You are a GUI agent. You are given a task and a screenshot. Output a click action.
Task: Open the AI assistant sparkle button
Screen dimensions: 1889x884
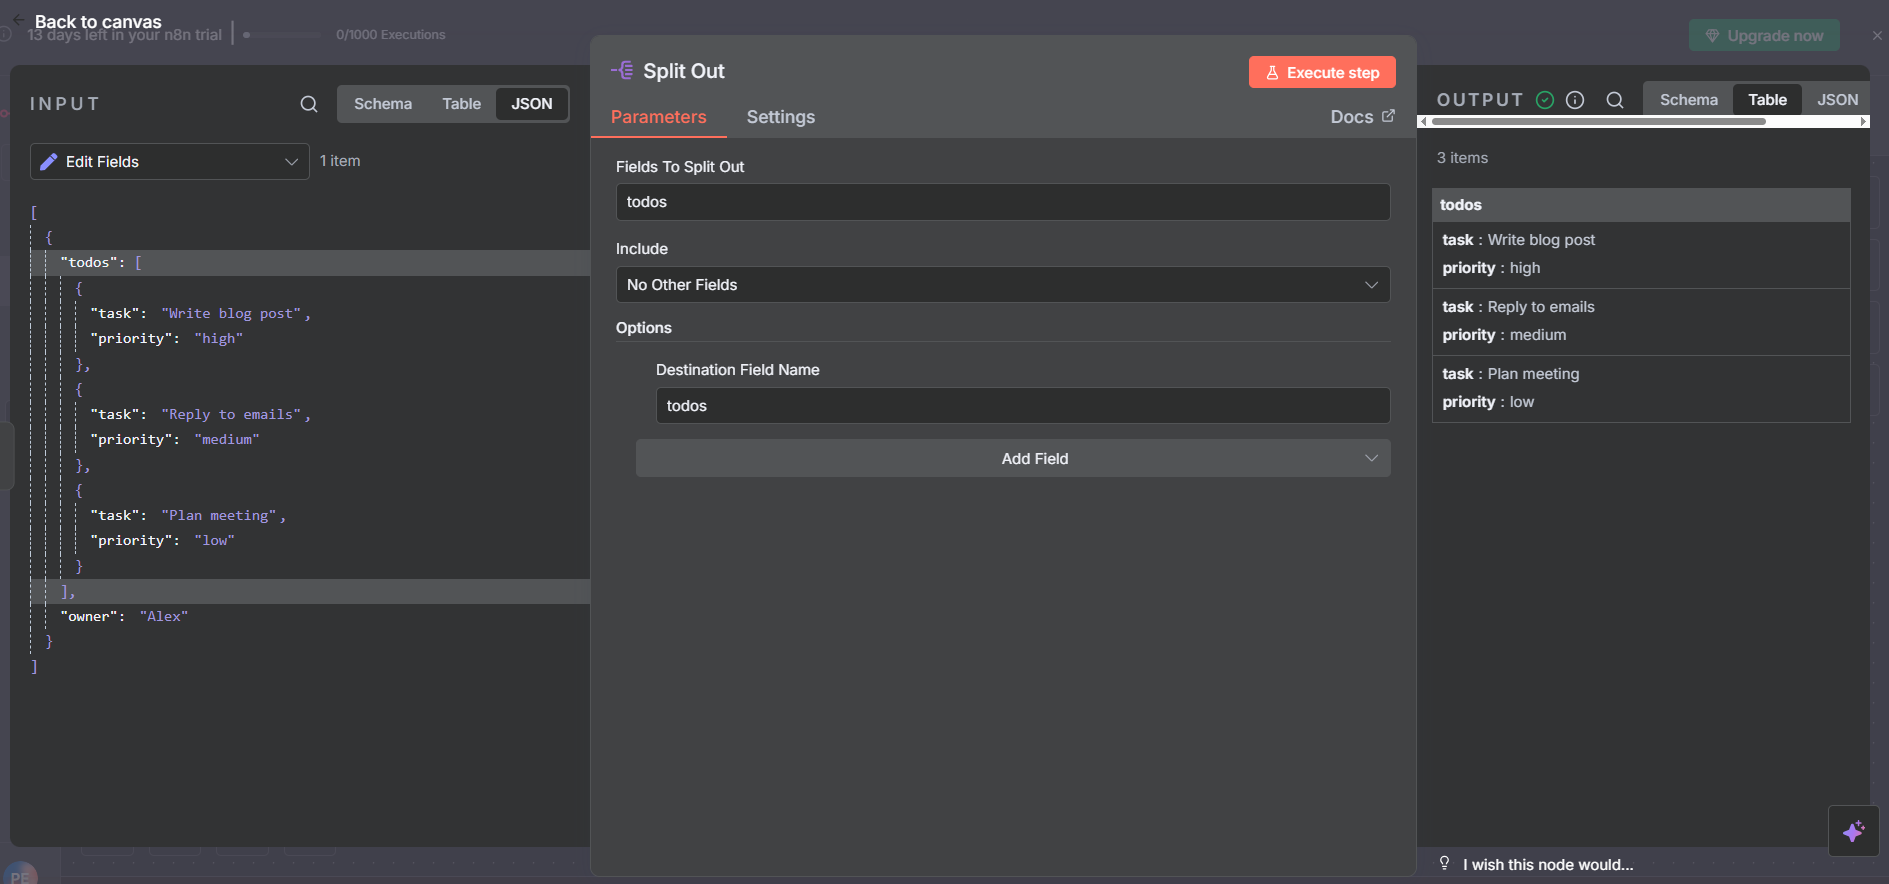tap(1853, 831)
